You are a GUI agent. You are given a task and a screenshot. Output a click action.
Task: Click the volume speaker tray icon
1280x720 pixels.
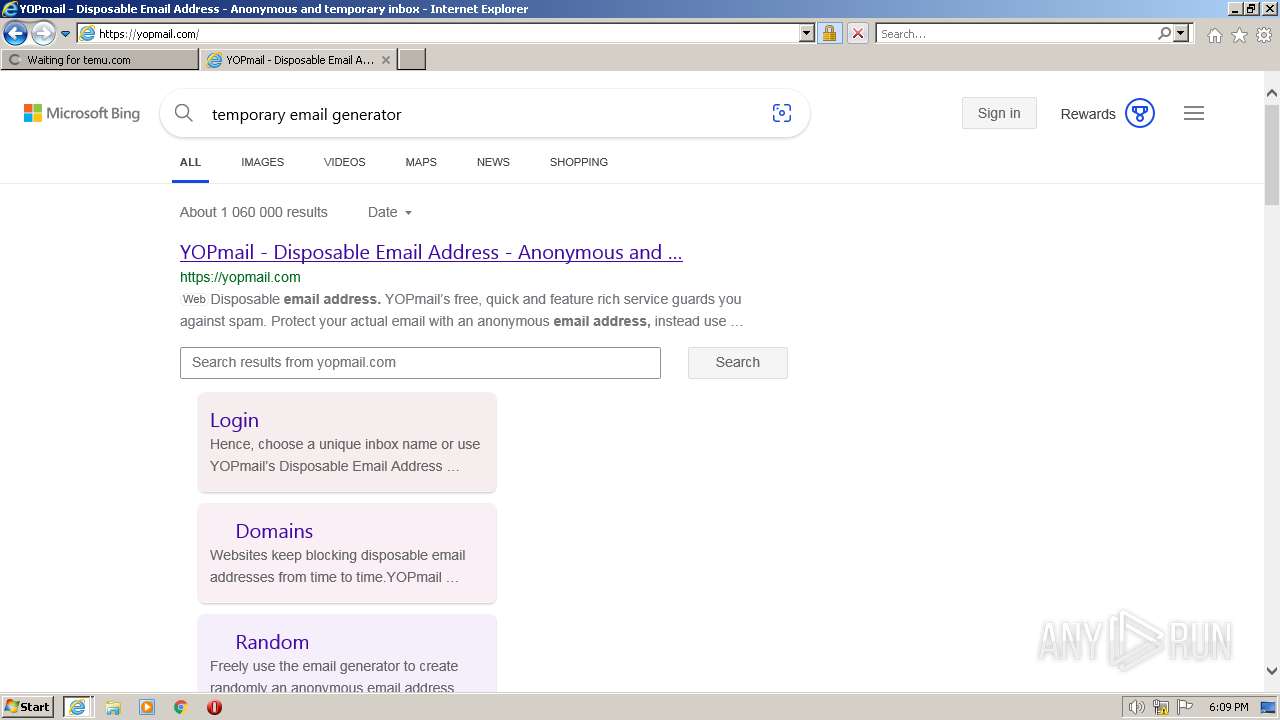(1137, 707)
